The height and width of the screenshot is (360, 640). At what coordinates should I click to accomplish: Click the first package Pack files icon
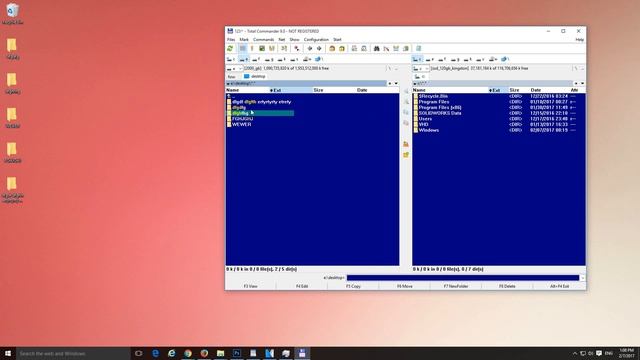coord(332,49)
